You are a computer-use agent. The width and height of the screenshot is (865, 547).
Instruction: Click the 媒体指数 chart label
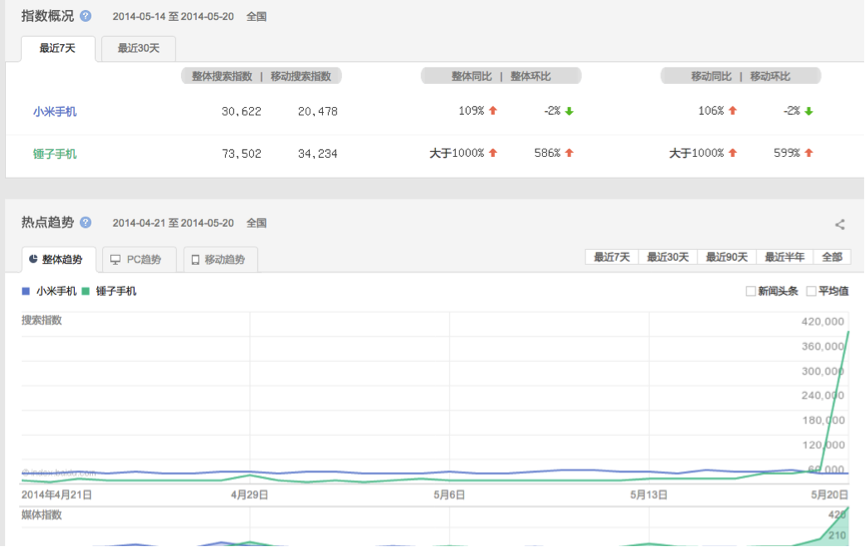pos(42,514)
